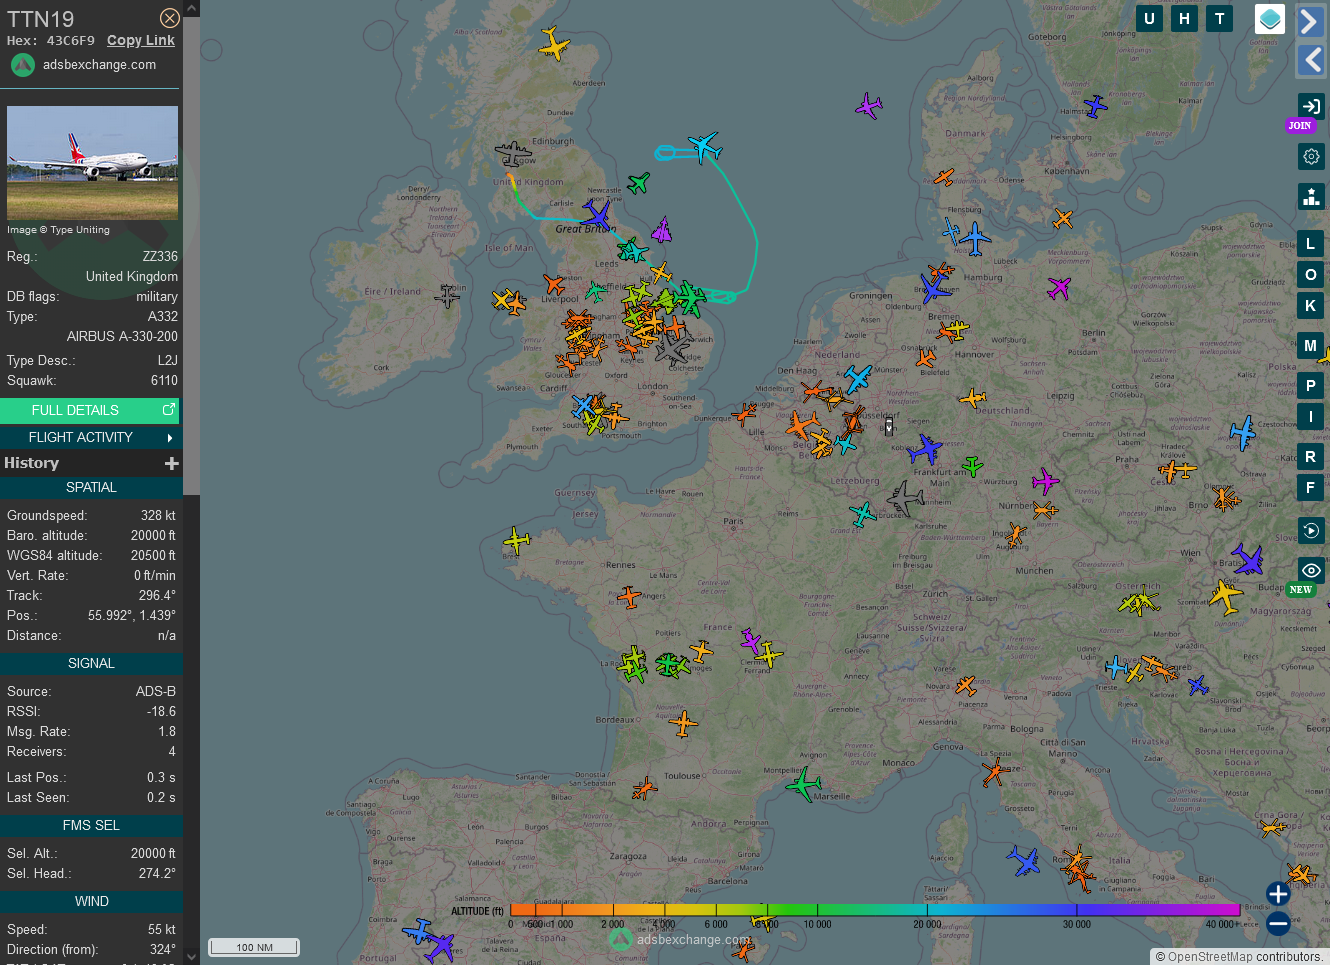Viewport: 1330px width, 965px height.
Task: Expand the History section with plus
Action: 172,463
